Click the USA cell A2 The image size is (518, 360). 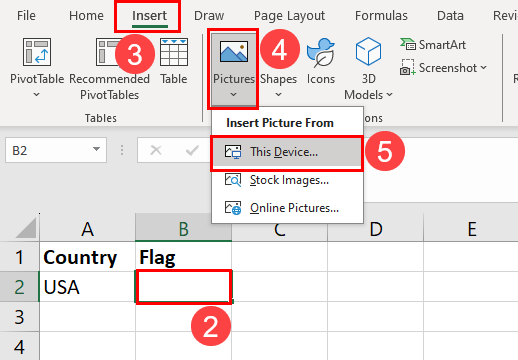click(x=87, y=287)
